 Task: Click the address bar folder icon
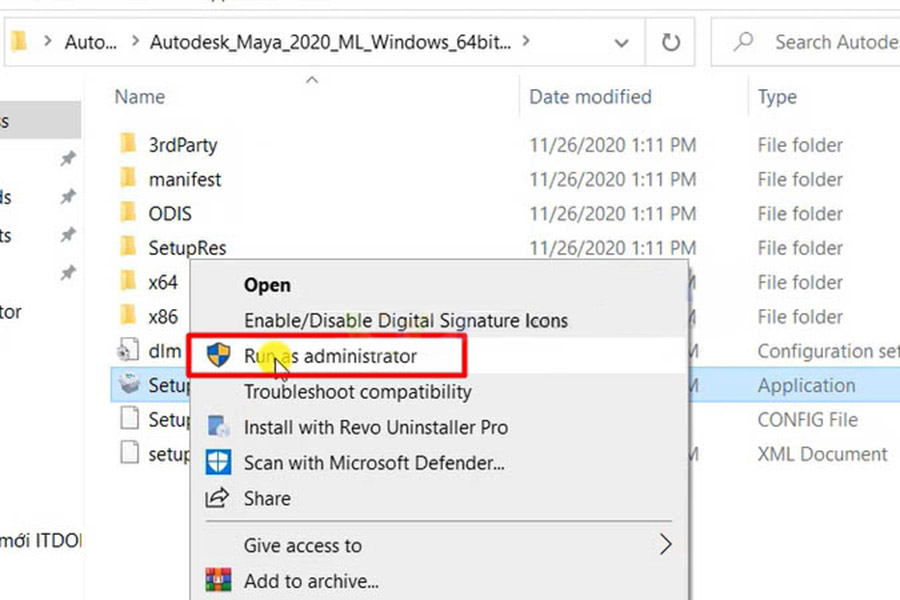(19, 41)
